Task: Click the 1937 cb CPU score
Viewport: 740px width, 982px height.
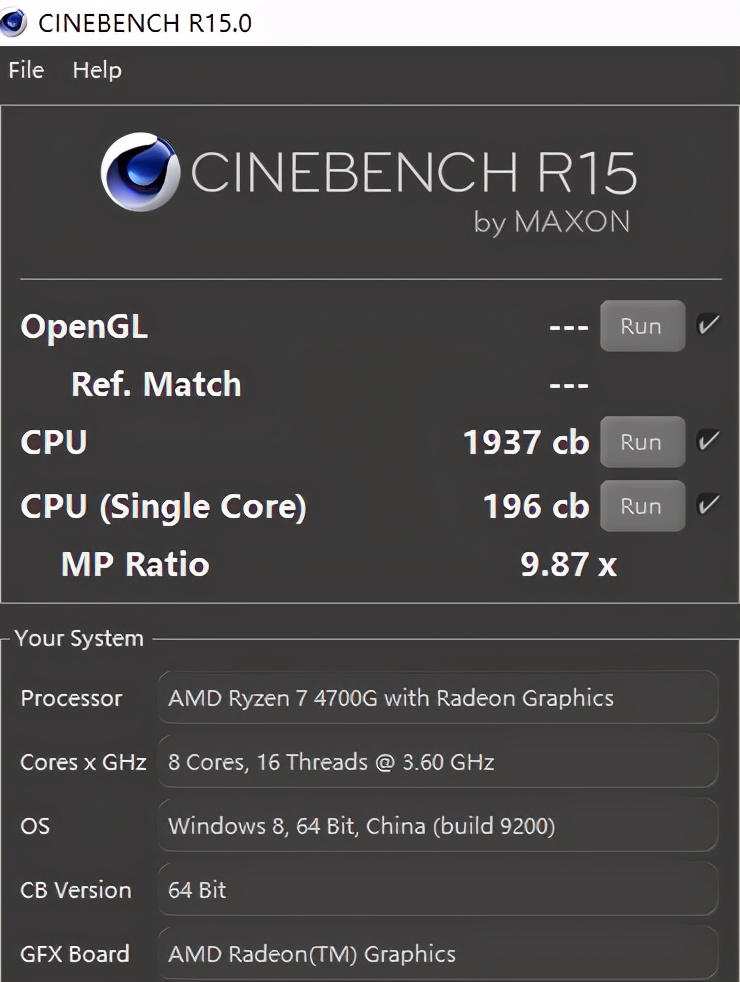Action: tap(526, 442)
